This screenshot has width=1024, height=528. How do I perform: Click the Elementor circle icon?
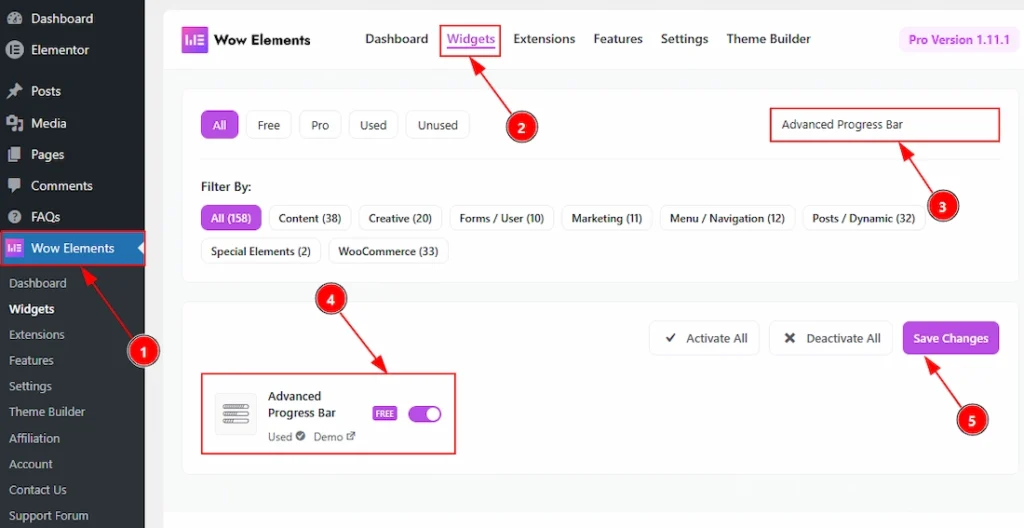tap(14, 50)
